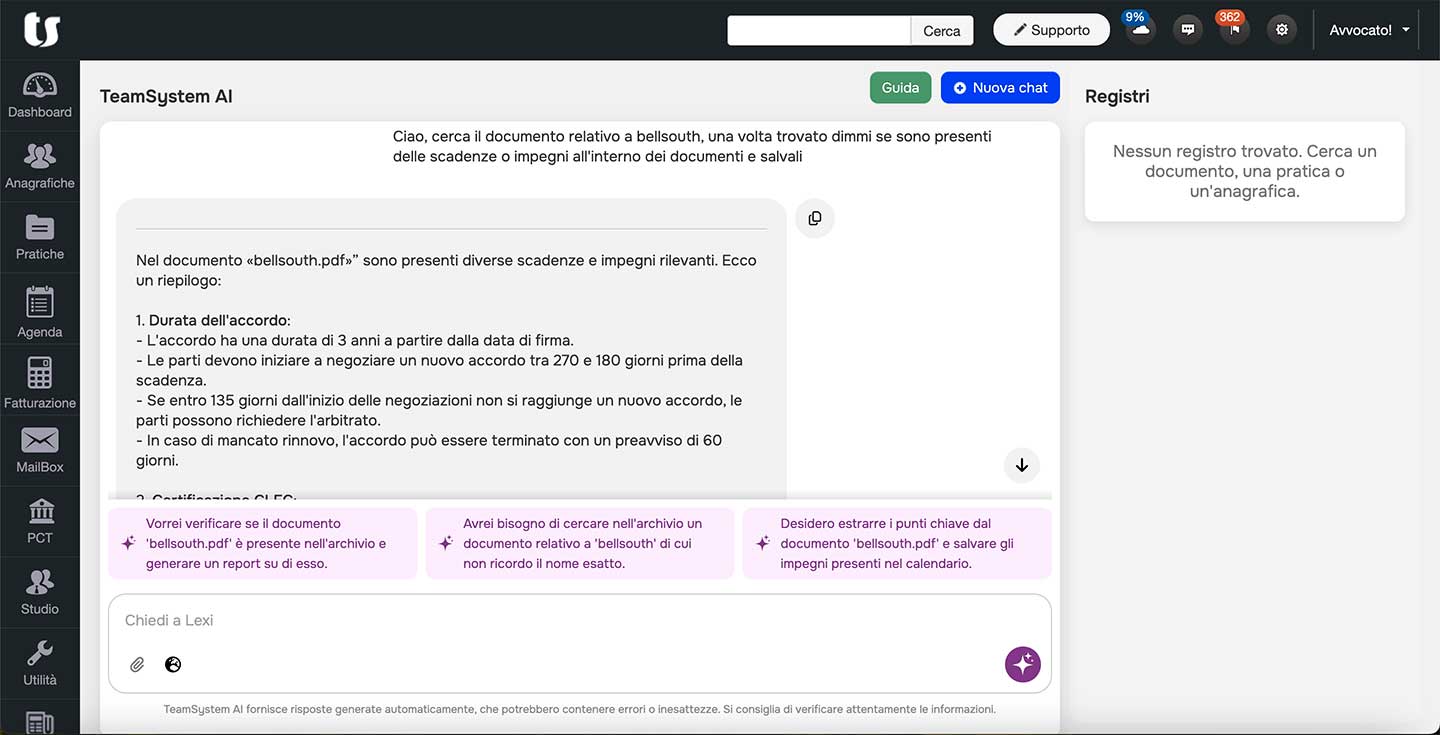The image size is (1440, 735).
Task: Open the partially visible bottom sidebar icon
Action: (40, 721)
